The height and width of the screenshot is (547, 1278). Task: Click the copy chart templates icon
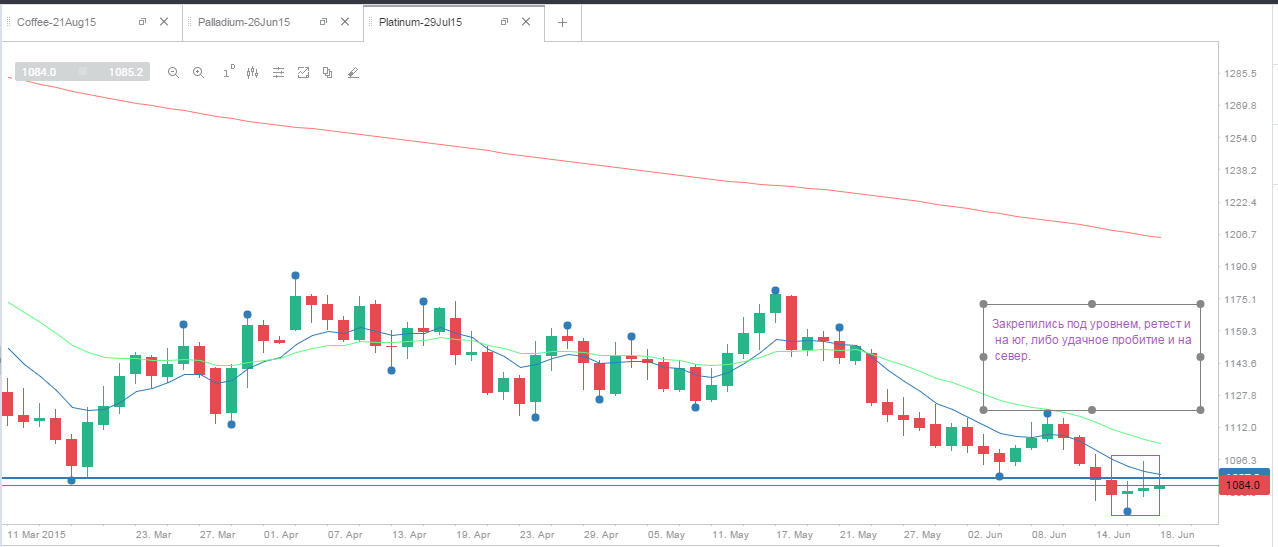click(327, 72)
